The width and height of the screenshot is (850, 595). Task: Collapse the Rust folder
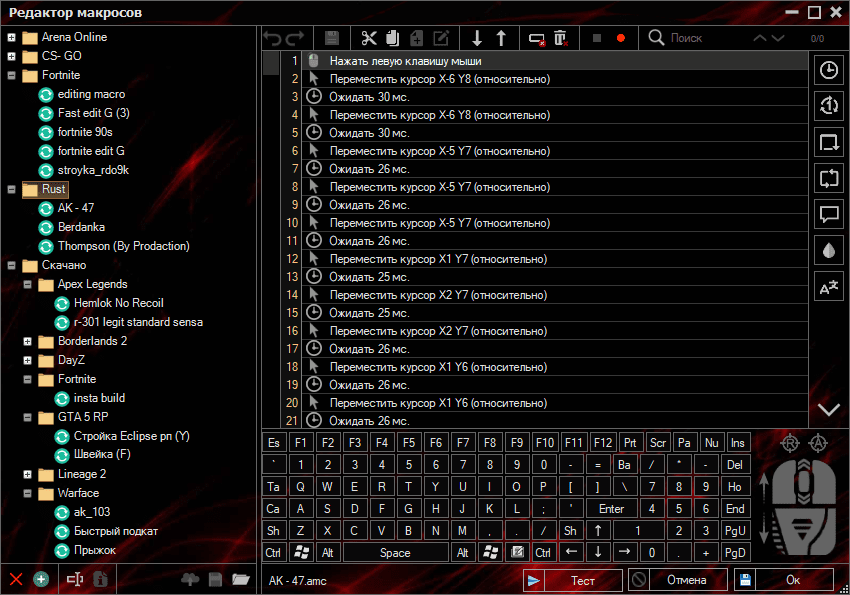[x=11, y=189]
